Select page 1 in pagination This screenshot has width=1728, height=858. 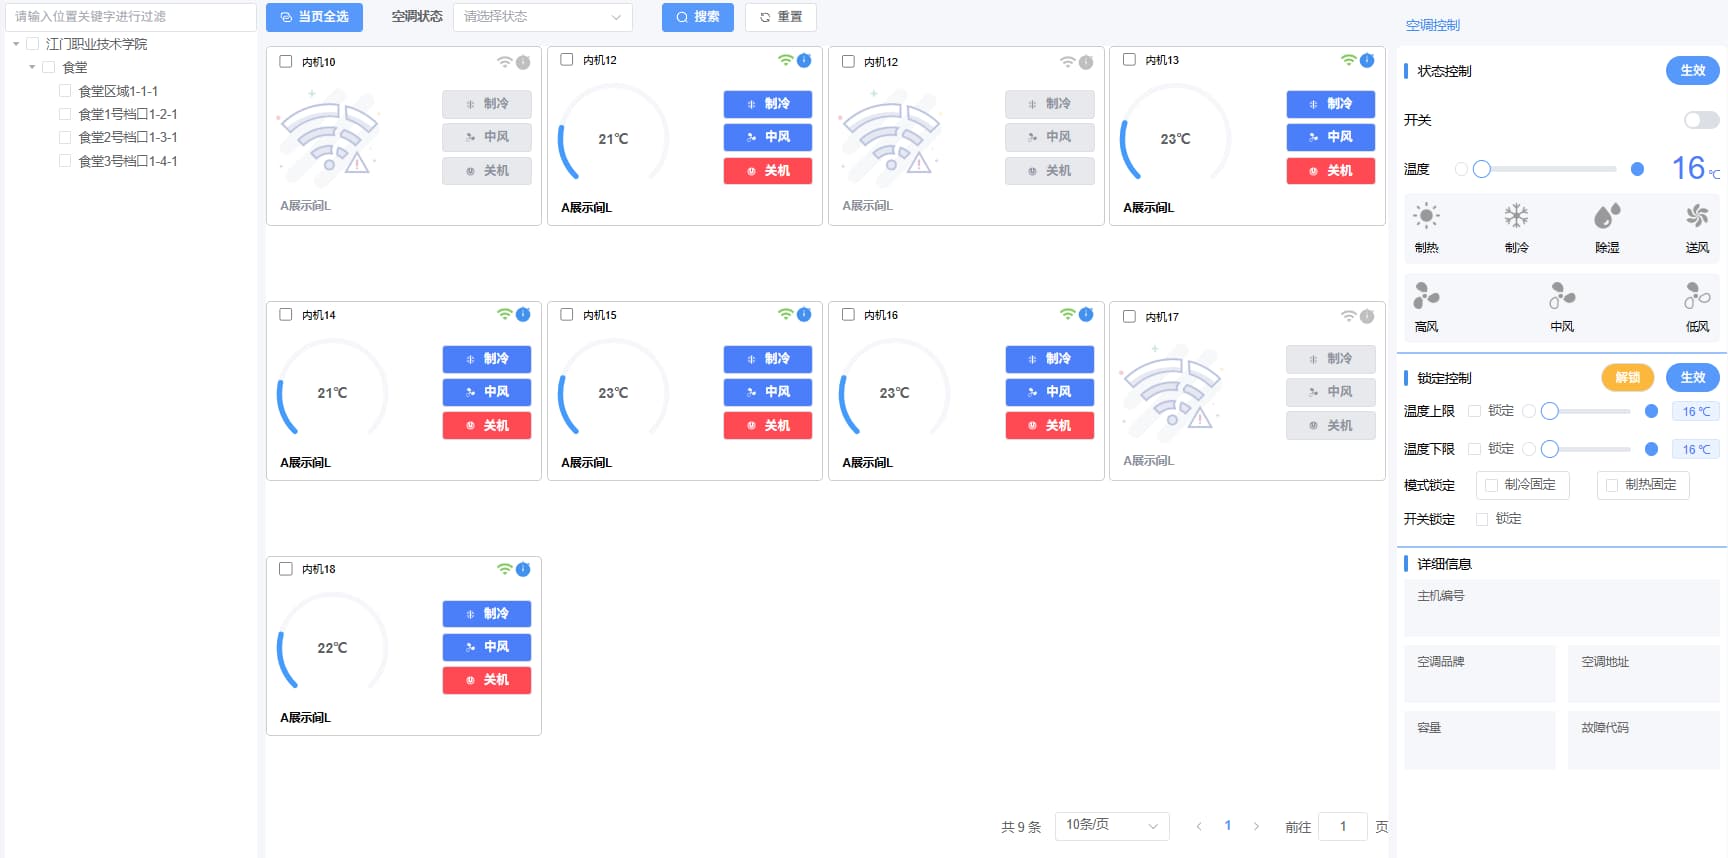tap(1227, 826)
